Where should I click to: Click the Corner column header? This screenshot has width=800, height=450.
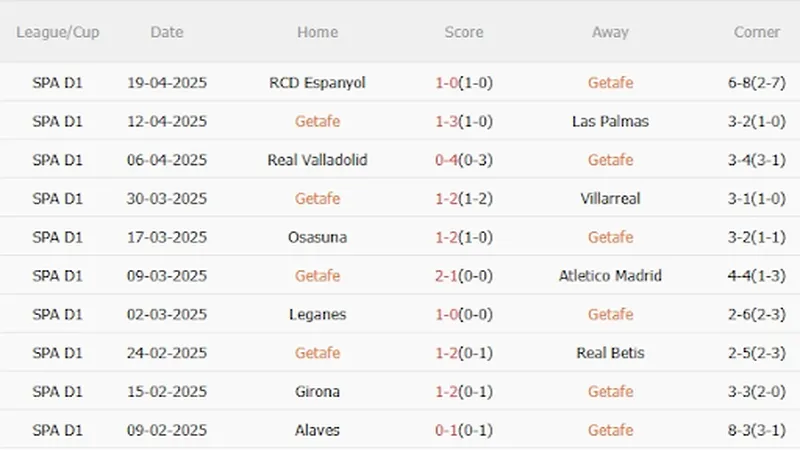pyautogui.click(x=757, y=32)
